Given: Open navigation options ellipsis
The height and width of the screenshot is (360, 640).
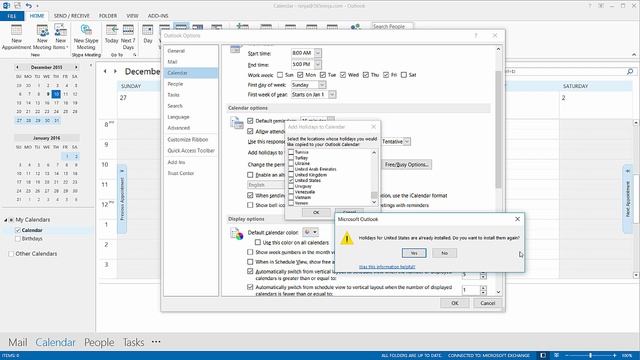Looking at the screenshot, I should point(156,342).
